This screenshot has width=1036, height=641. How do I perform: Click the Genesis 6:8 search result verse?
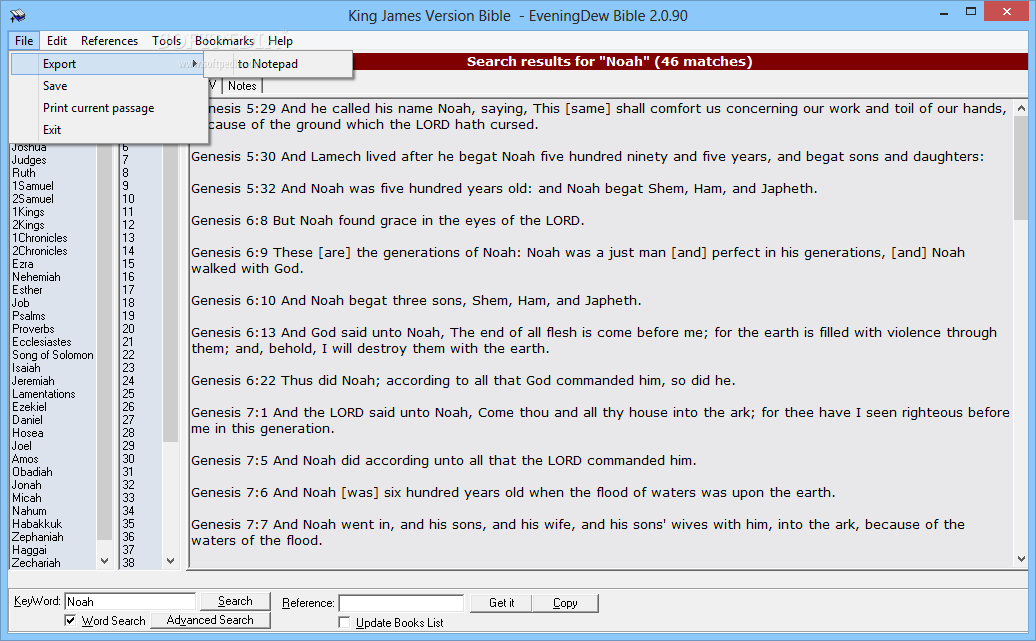[x=388, y=221]
